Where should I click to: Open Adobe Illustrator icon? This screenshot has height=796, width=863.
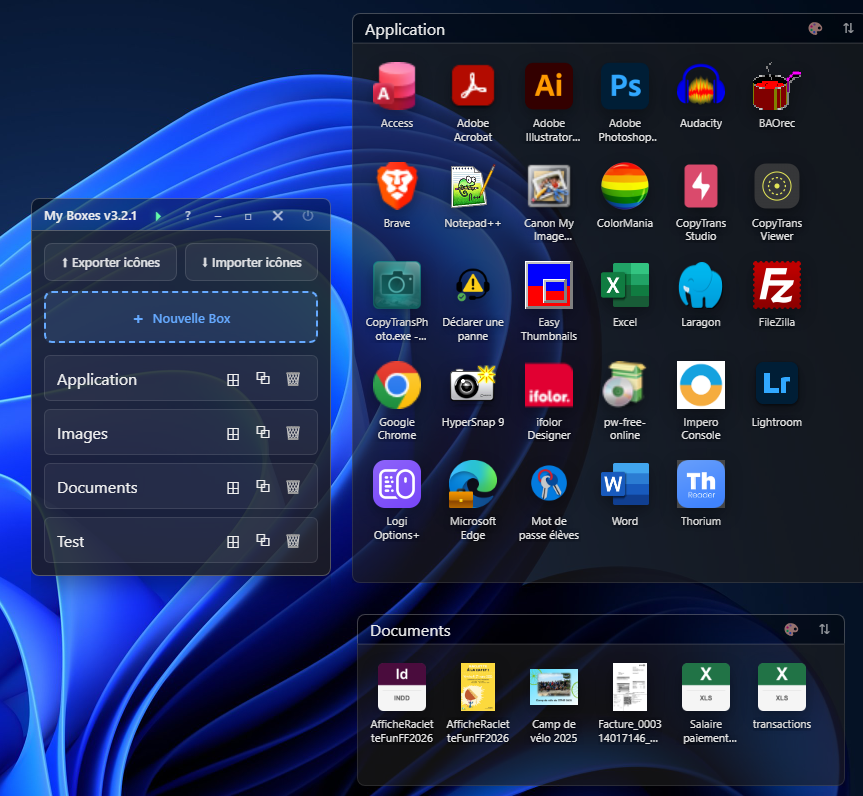(x=549, y=86)
